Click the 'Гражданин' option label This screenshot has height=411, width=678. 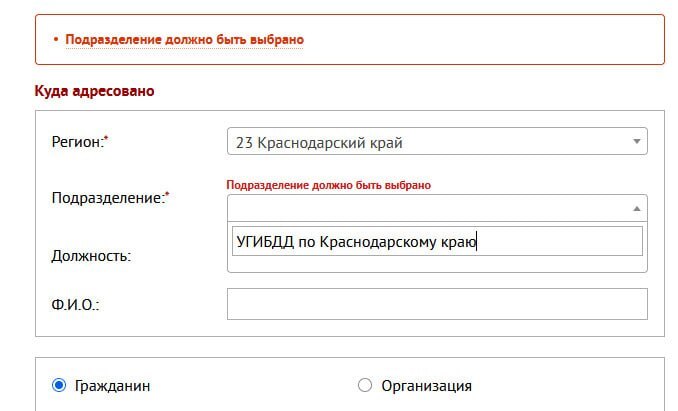tap(115, 385)
